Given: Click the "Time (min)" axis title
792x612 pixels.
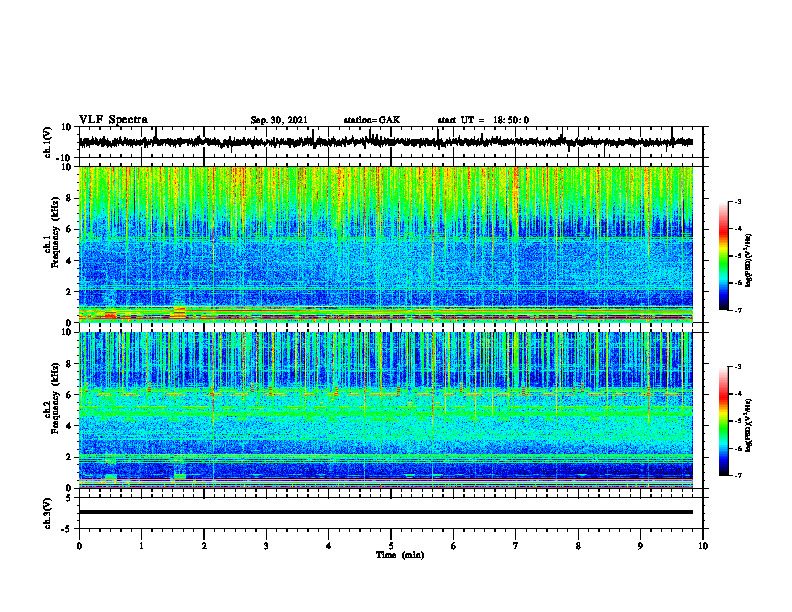Looking at the screenshot, I should tap(400, 555).
